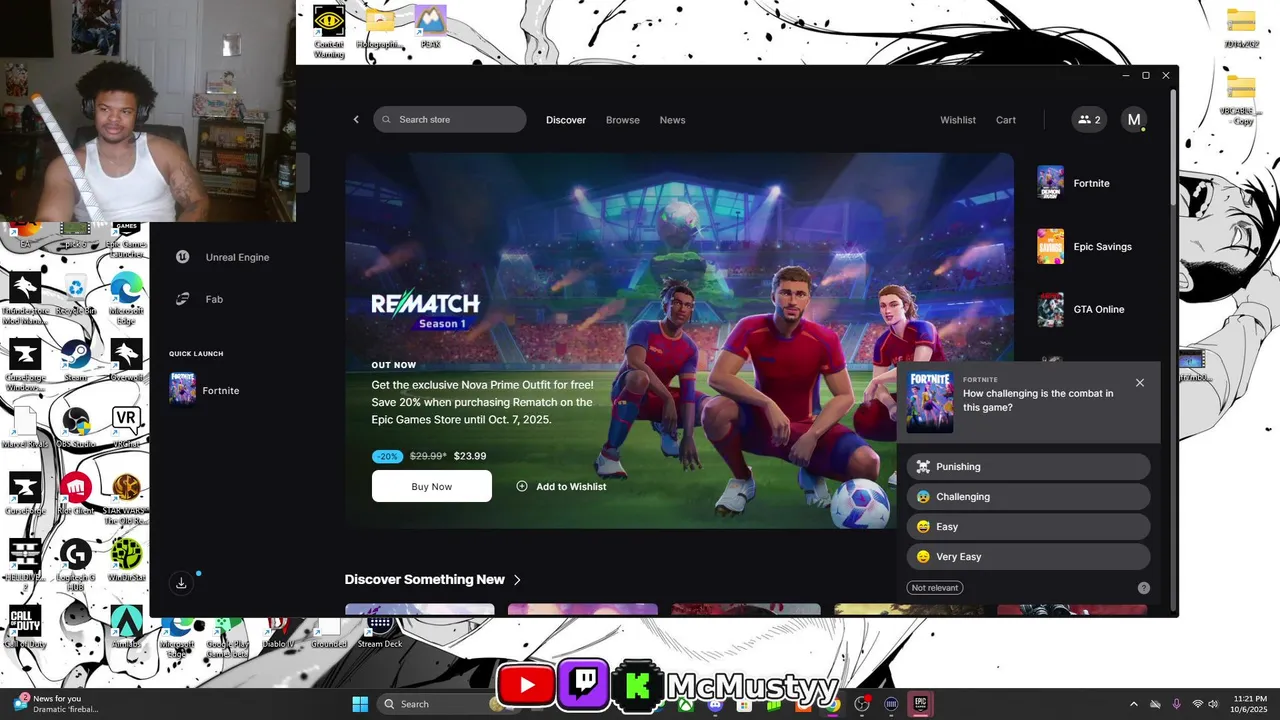Focus the Search store field
This screenshot has height=720, width=1280.
click(x=450, y=120)
